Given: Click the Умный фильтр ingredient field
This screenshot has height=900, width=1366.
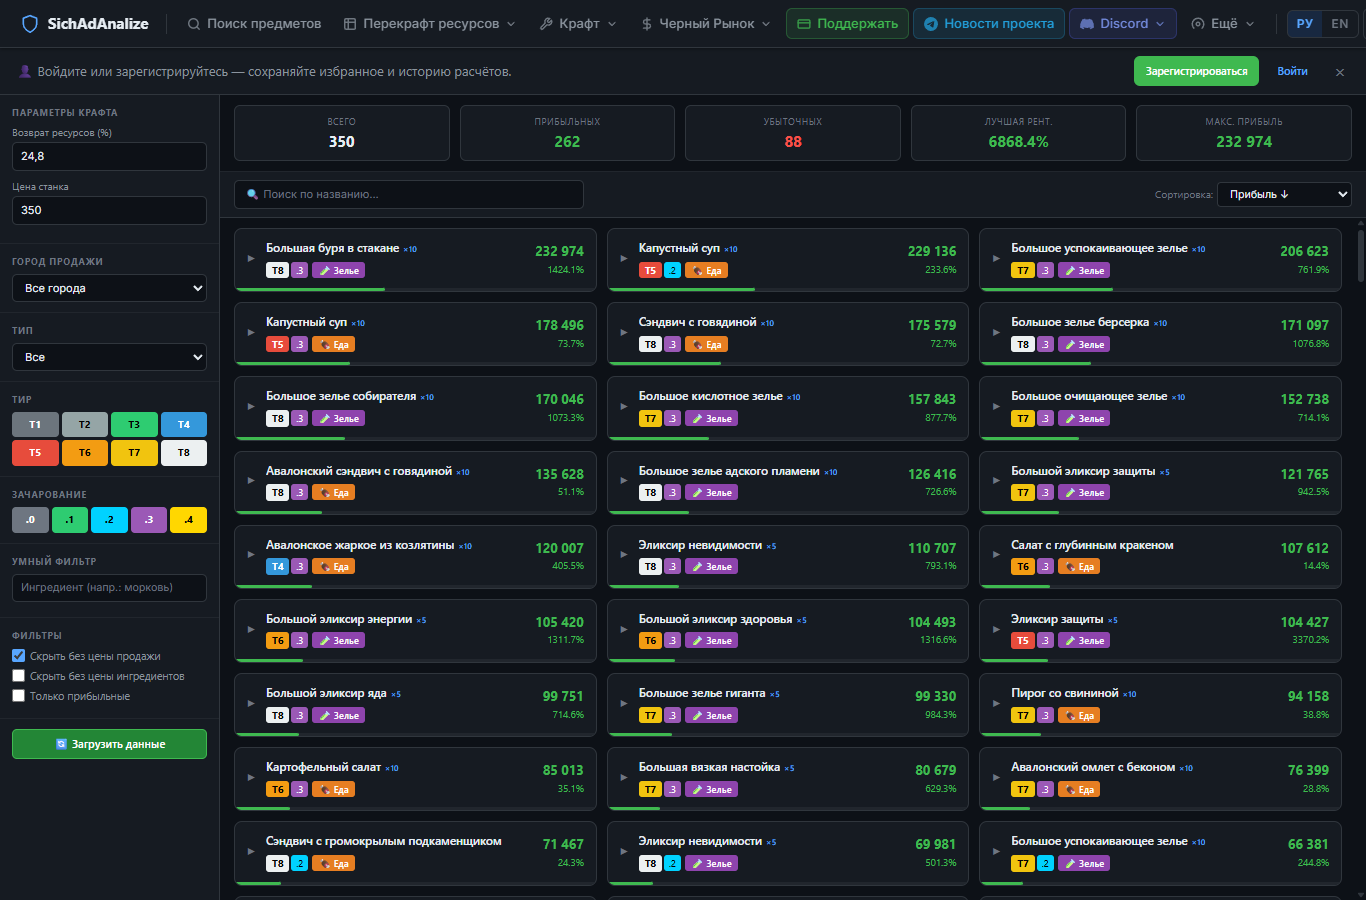Looking at the screenshot, I should (x=109, y=588).
